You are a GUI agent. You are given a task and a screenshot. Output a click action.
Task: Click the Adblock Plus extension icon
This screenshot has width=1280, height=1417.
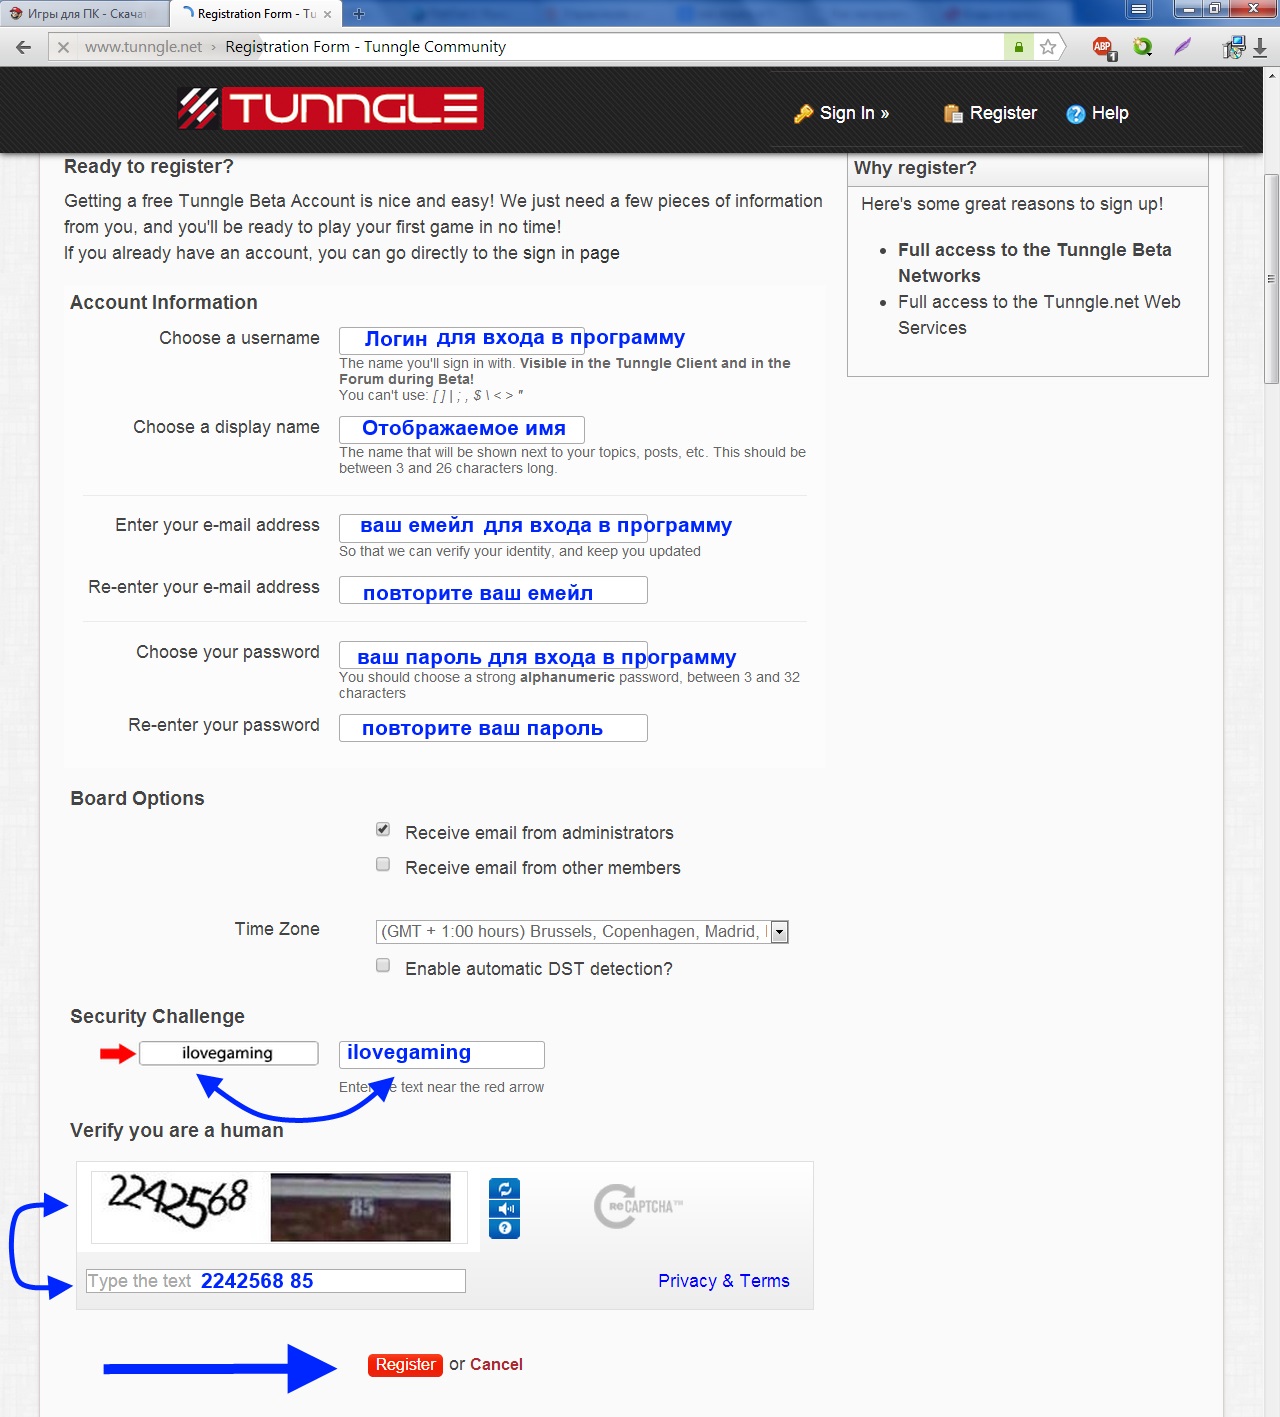pyautogui.click(x=1103, y=47)
